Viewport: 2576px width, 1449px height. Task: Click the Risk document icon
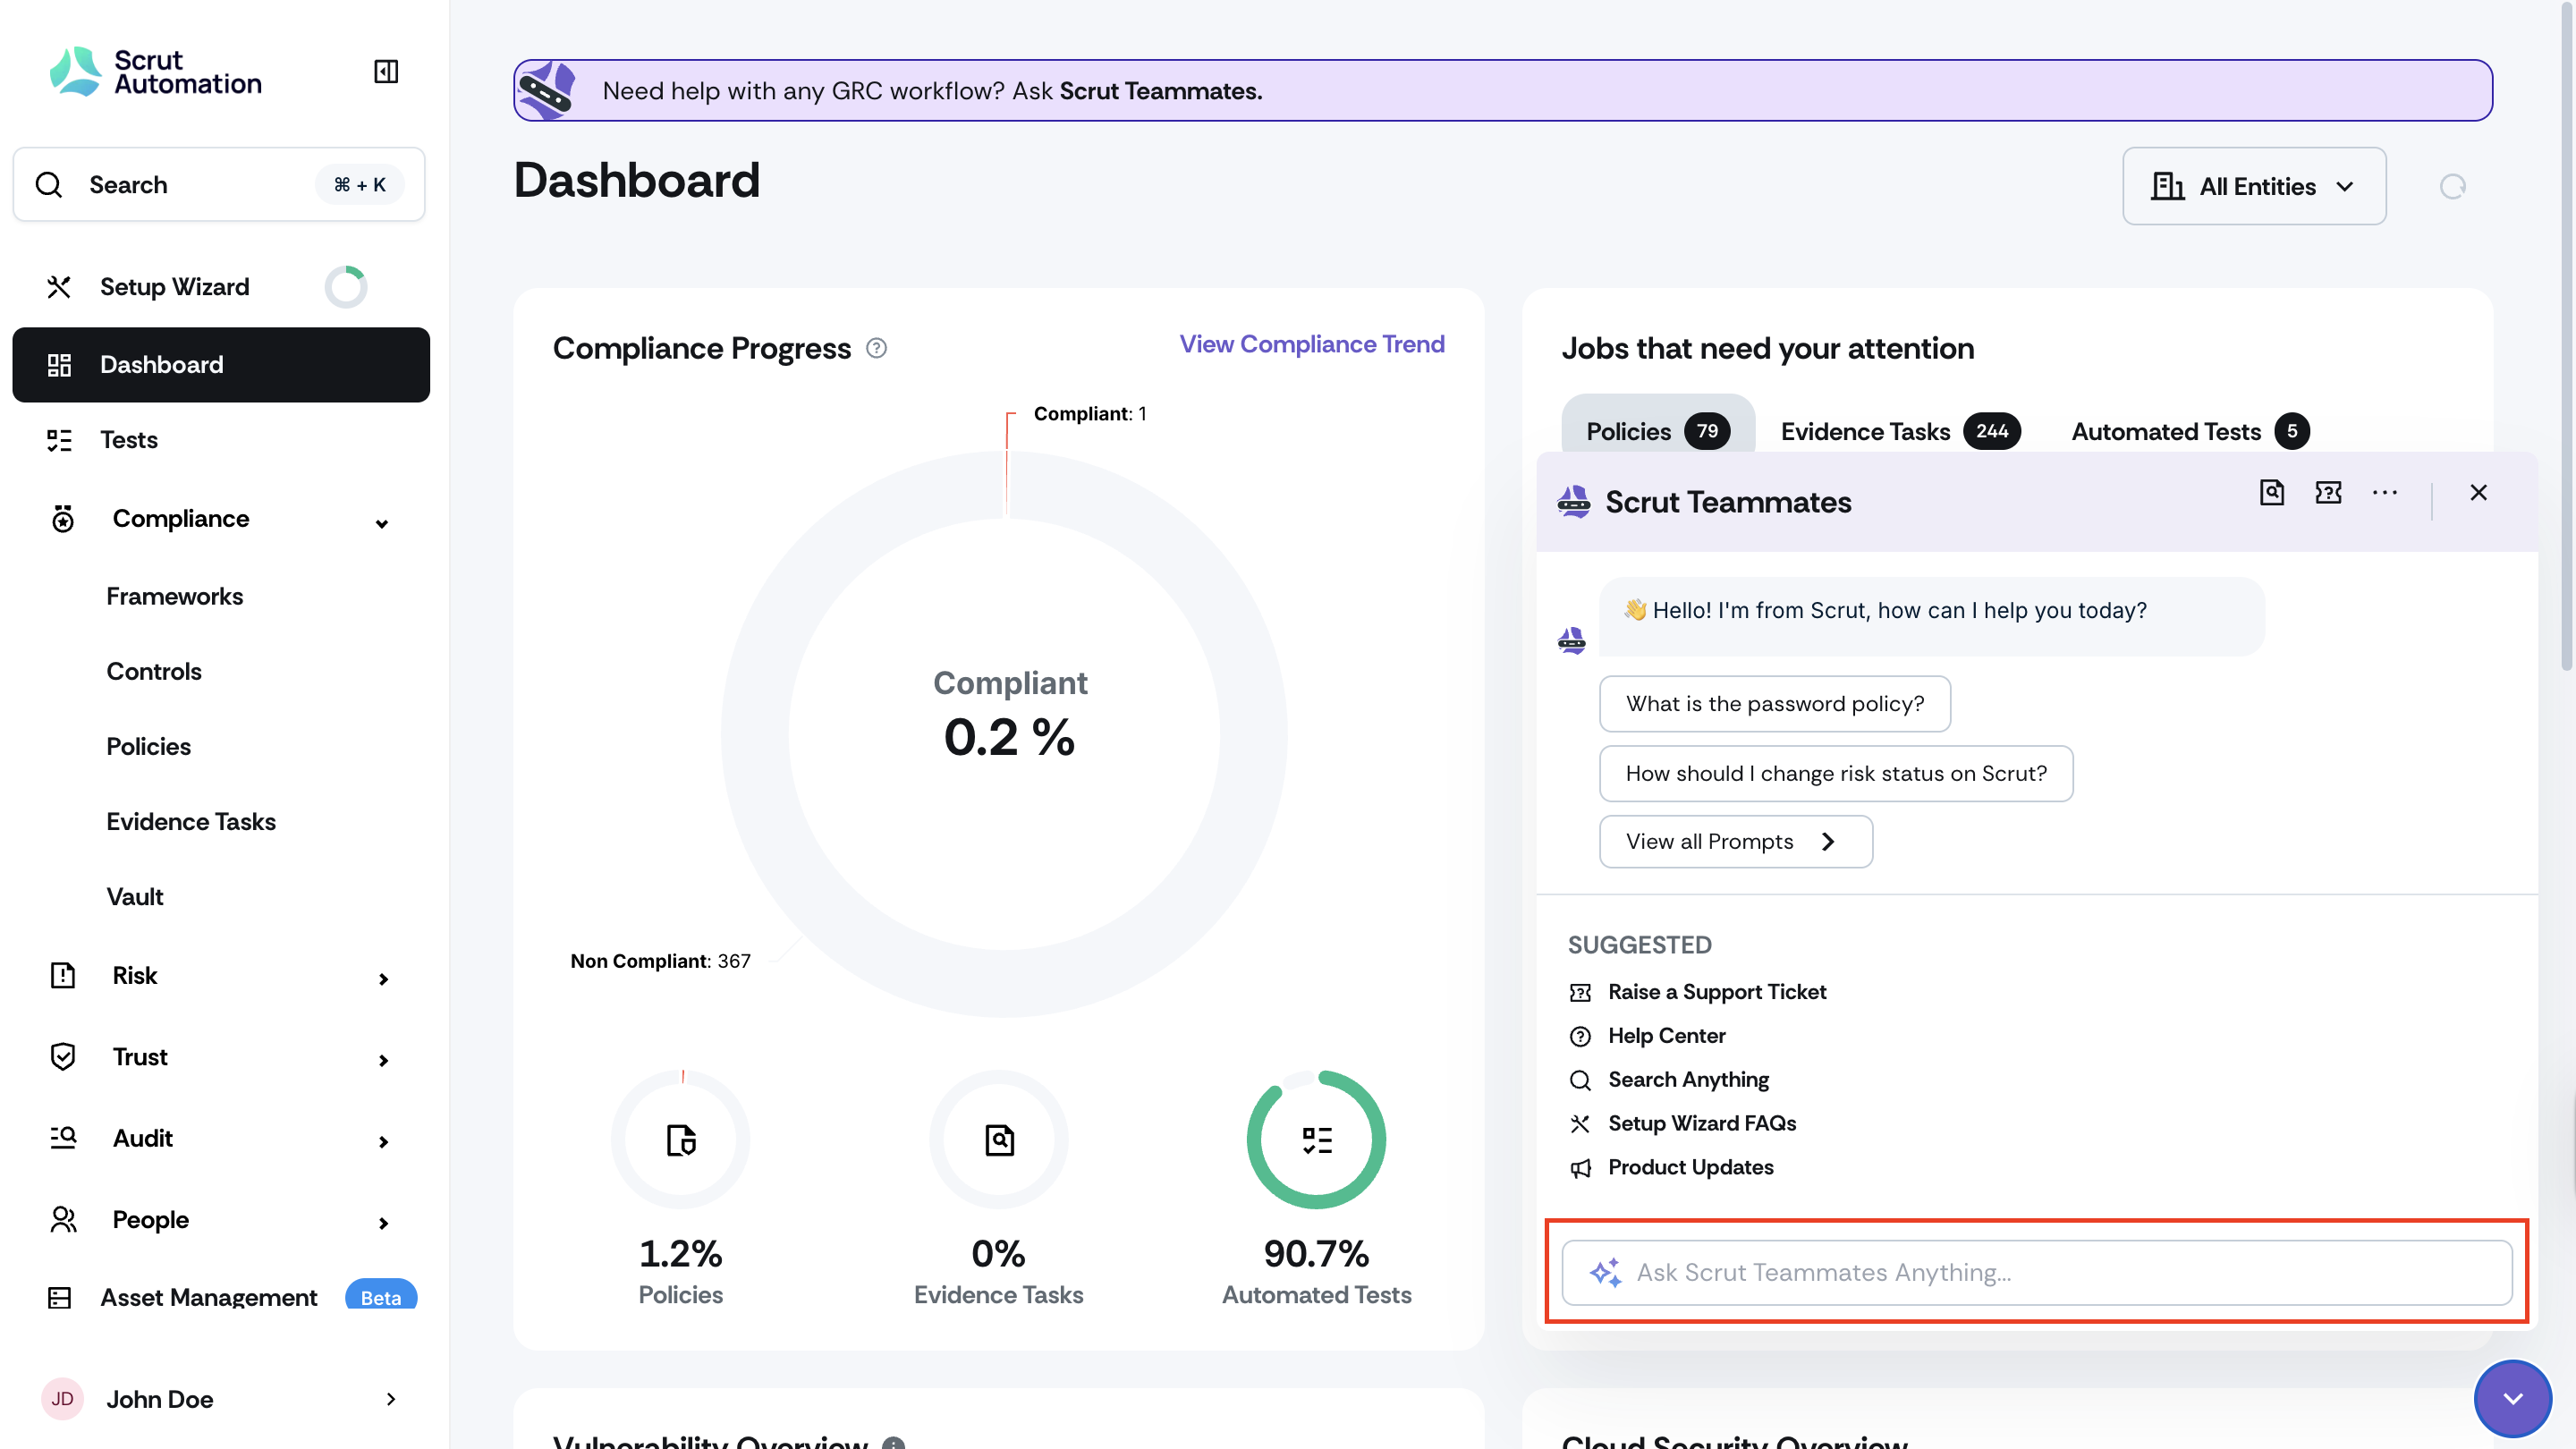pos(62,975)
